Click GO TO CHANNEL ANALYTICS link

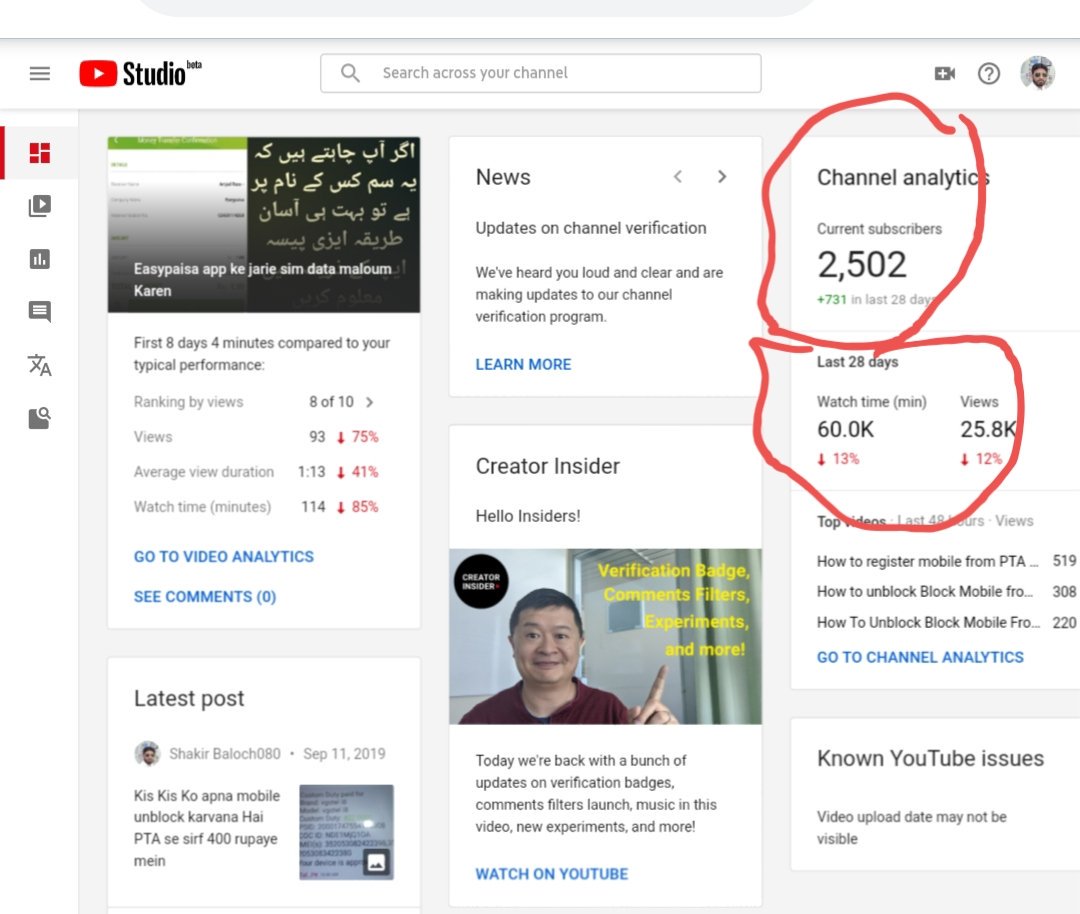(x=920, y=657)
